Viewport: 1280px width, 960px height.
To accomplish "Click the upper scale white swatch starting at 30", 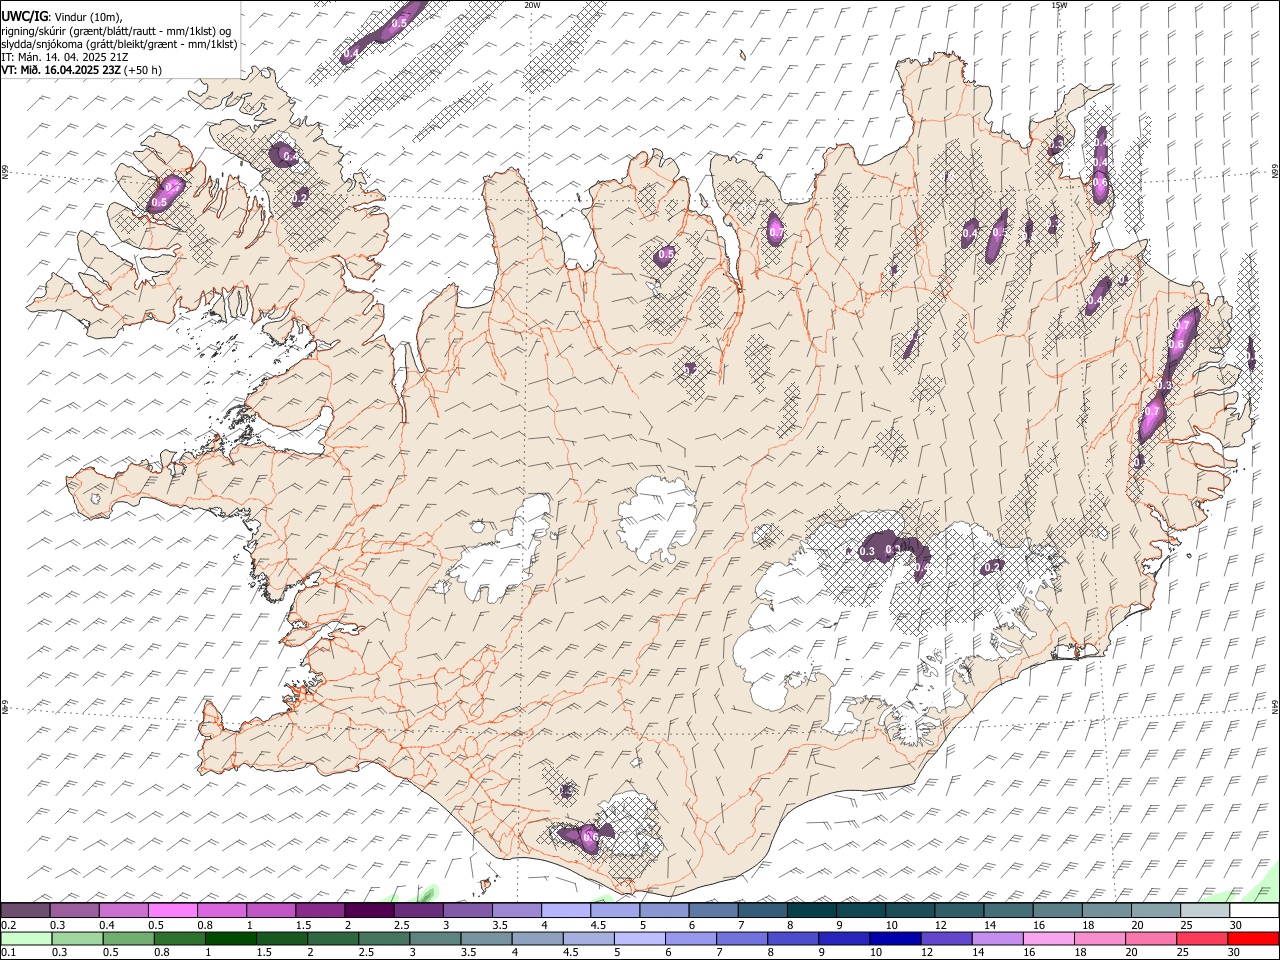I will 1254,911.
